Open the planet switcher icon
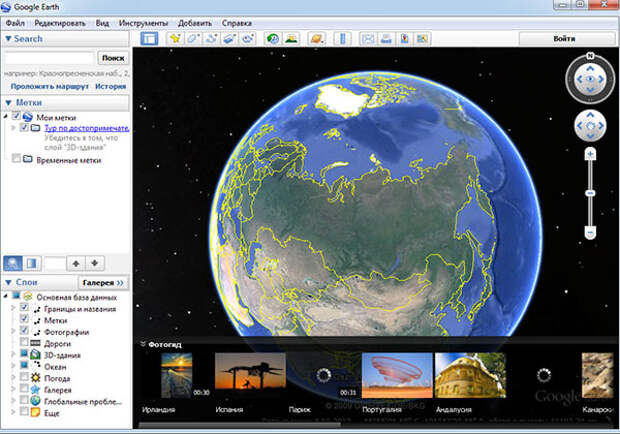Viewport: 620px width, 434px height. click(317, 38)
